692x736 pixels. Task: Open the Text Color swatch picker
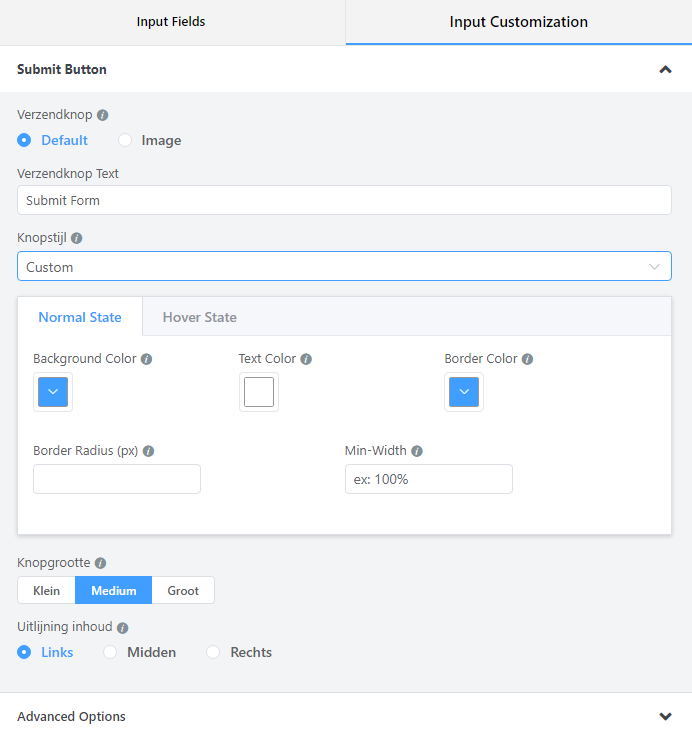259,392
